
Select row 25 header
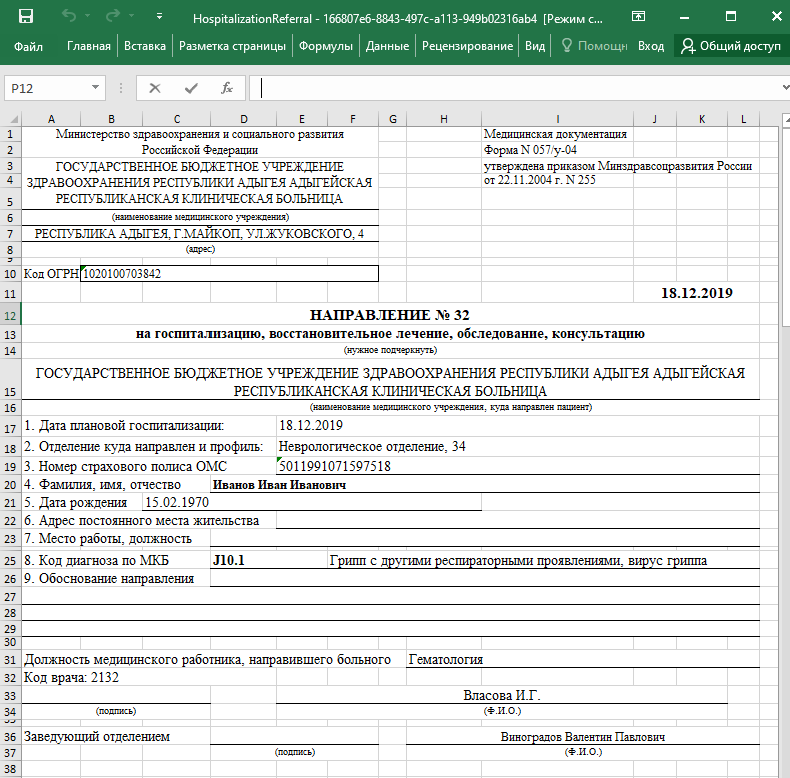coord(10,560)
